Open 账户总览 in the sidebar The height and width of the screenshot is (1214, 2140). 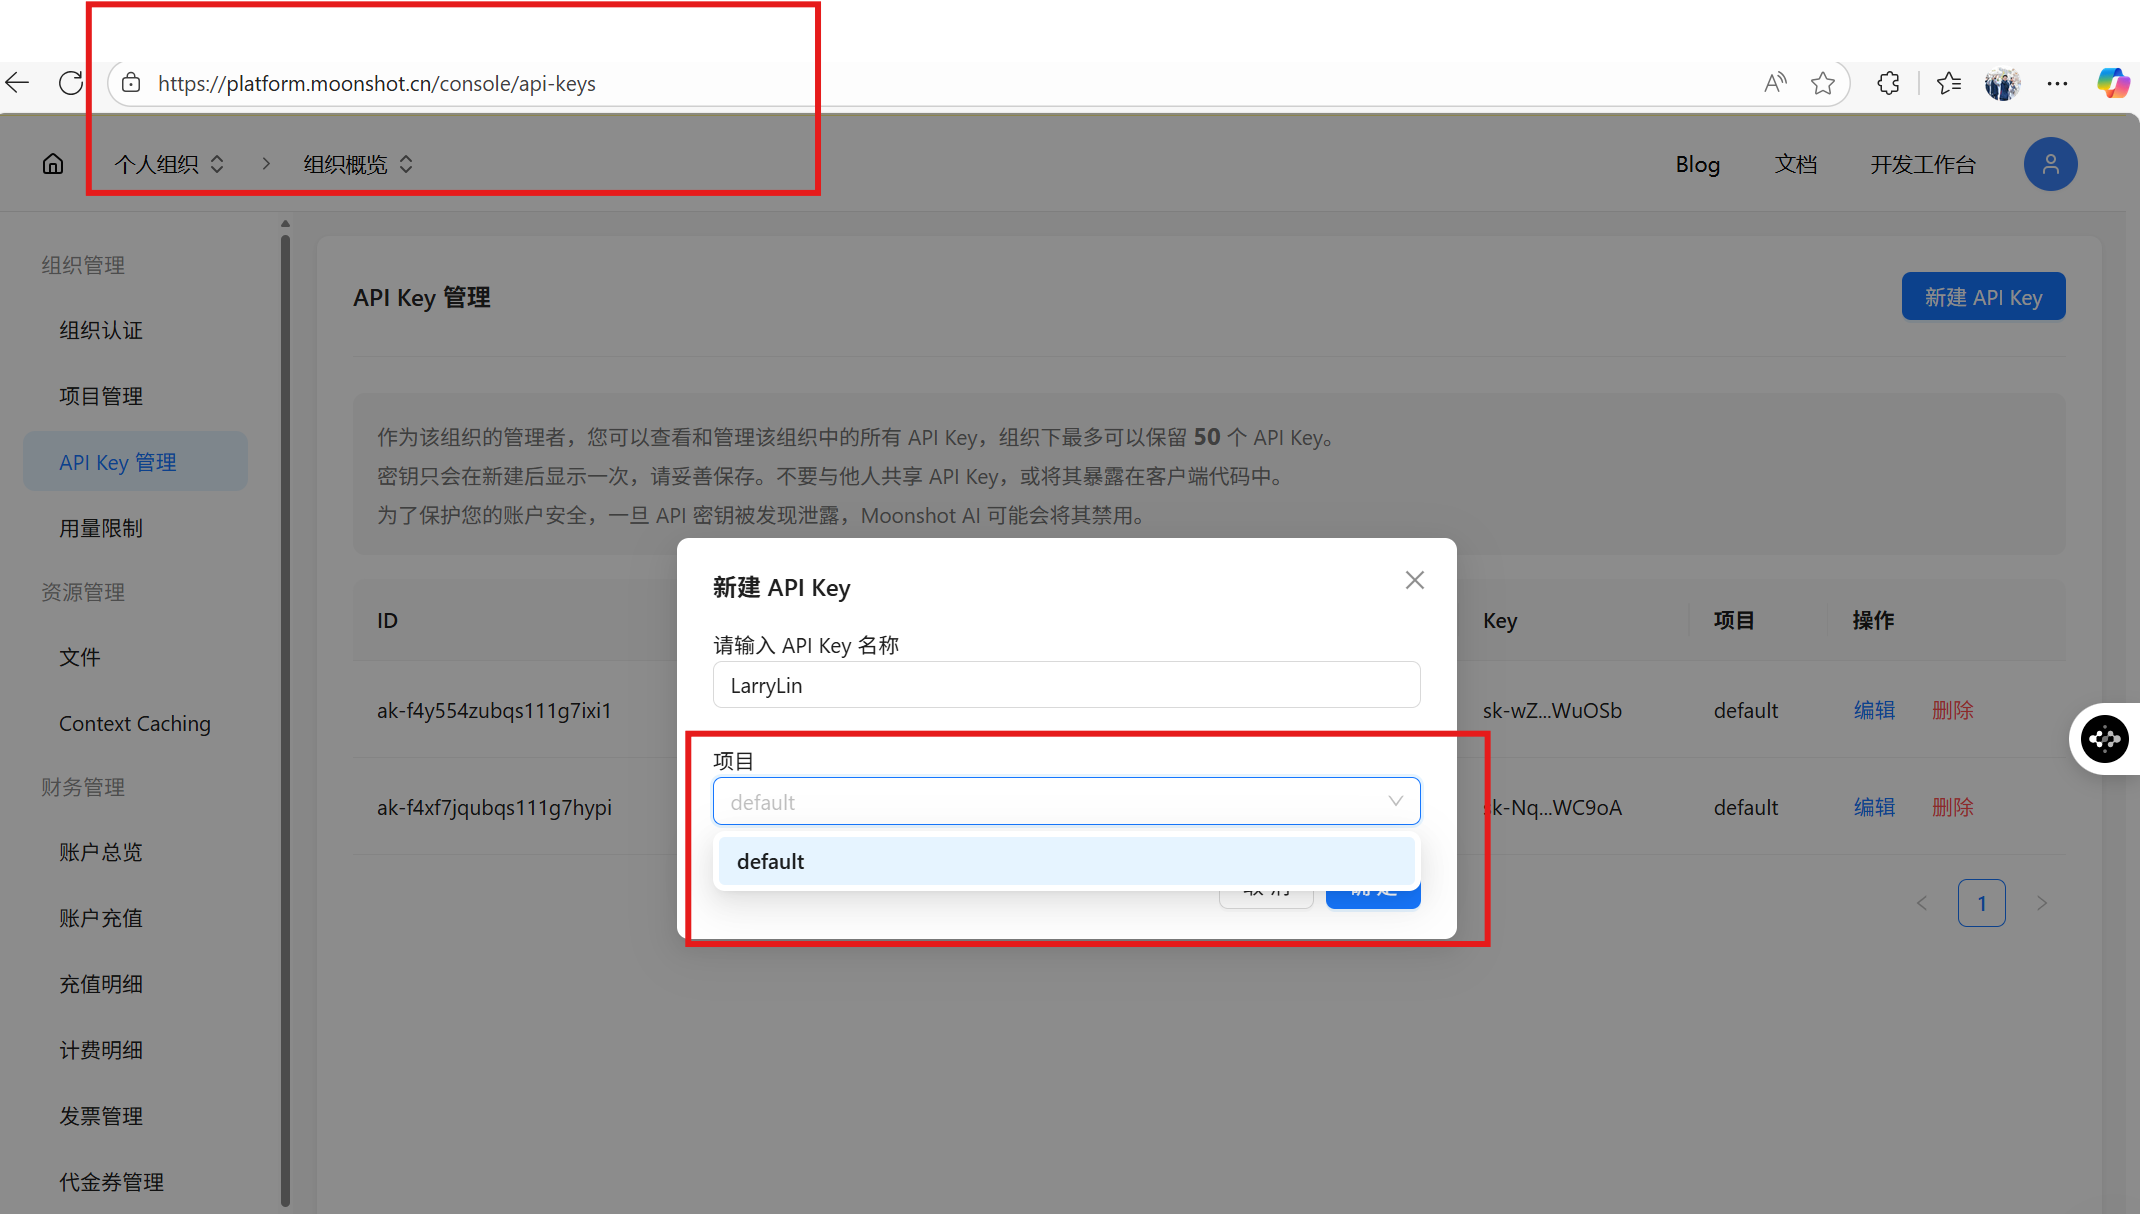101,852
